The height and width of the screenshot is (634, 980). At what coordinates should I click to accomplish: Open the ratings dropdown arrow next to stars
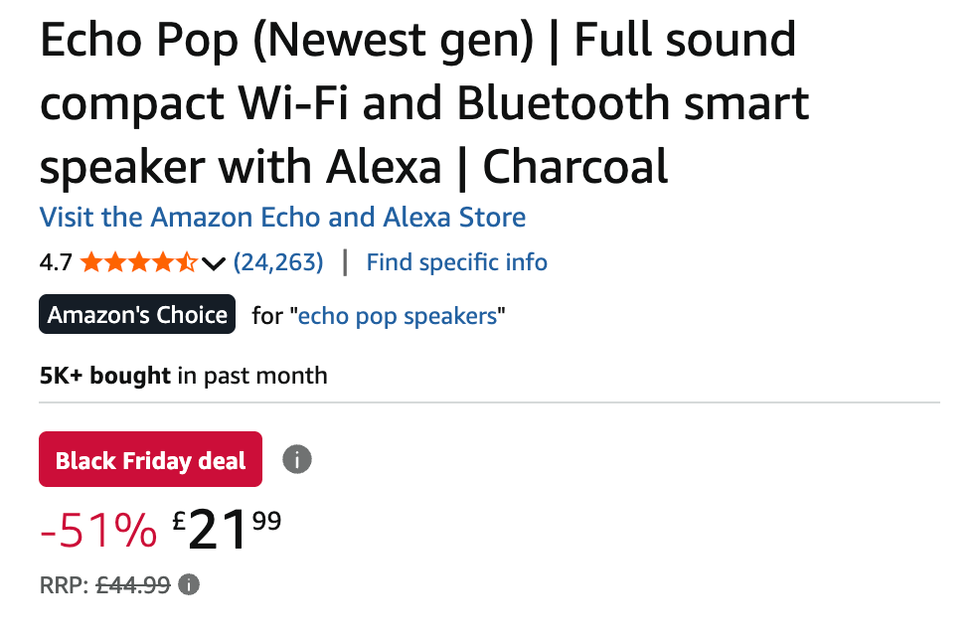pyautogui.click(x=214, y=263)
